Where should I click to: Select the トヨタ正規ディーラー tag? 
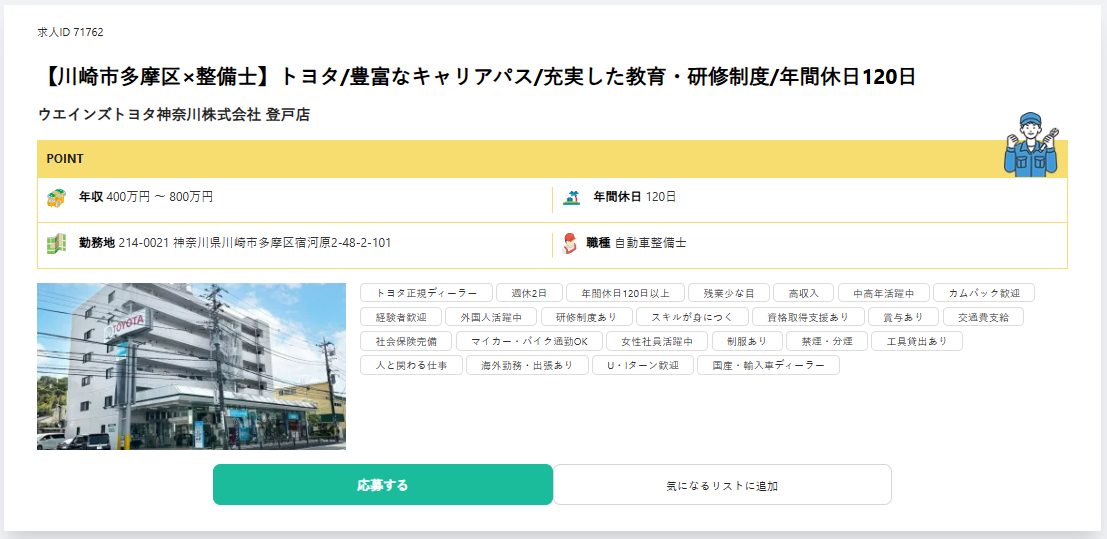coord(426,292)
